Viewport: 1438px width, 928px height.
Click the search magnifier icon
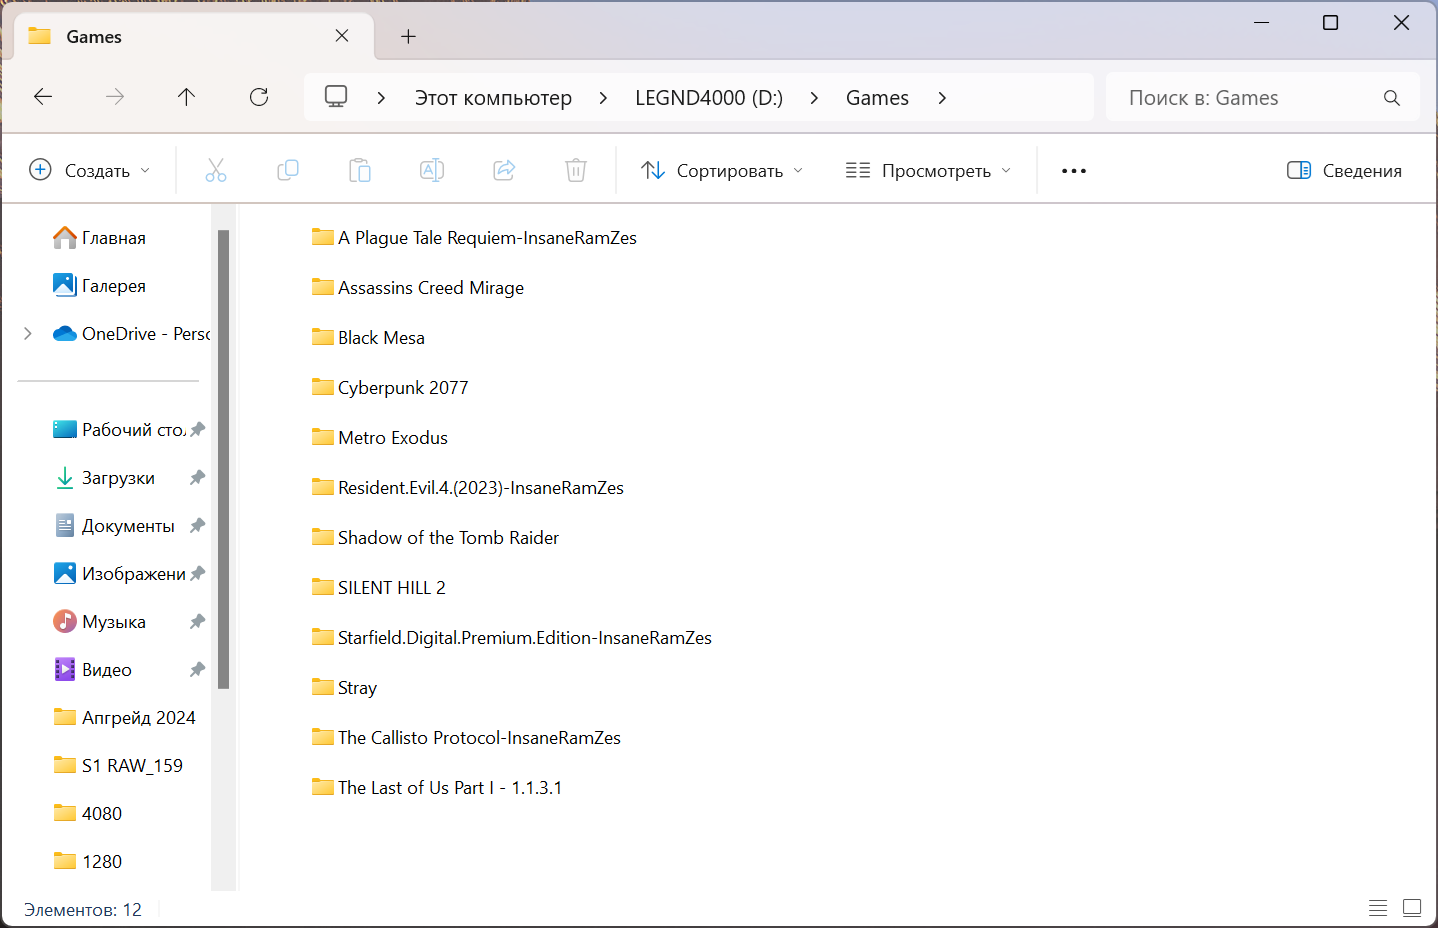point(1392,98)
